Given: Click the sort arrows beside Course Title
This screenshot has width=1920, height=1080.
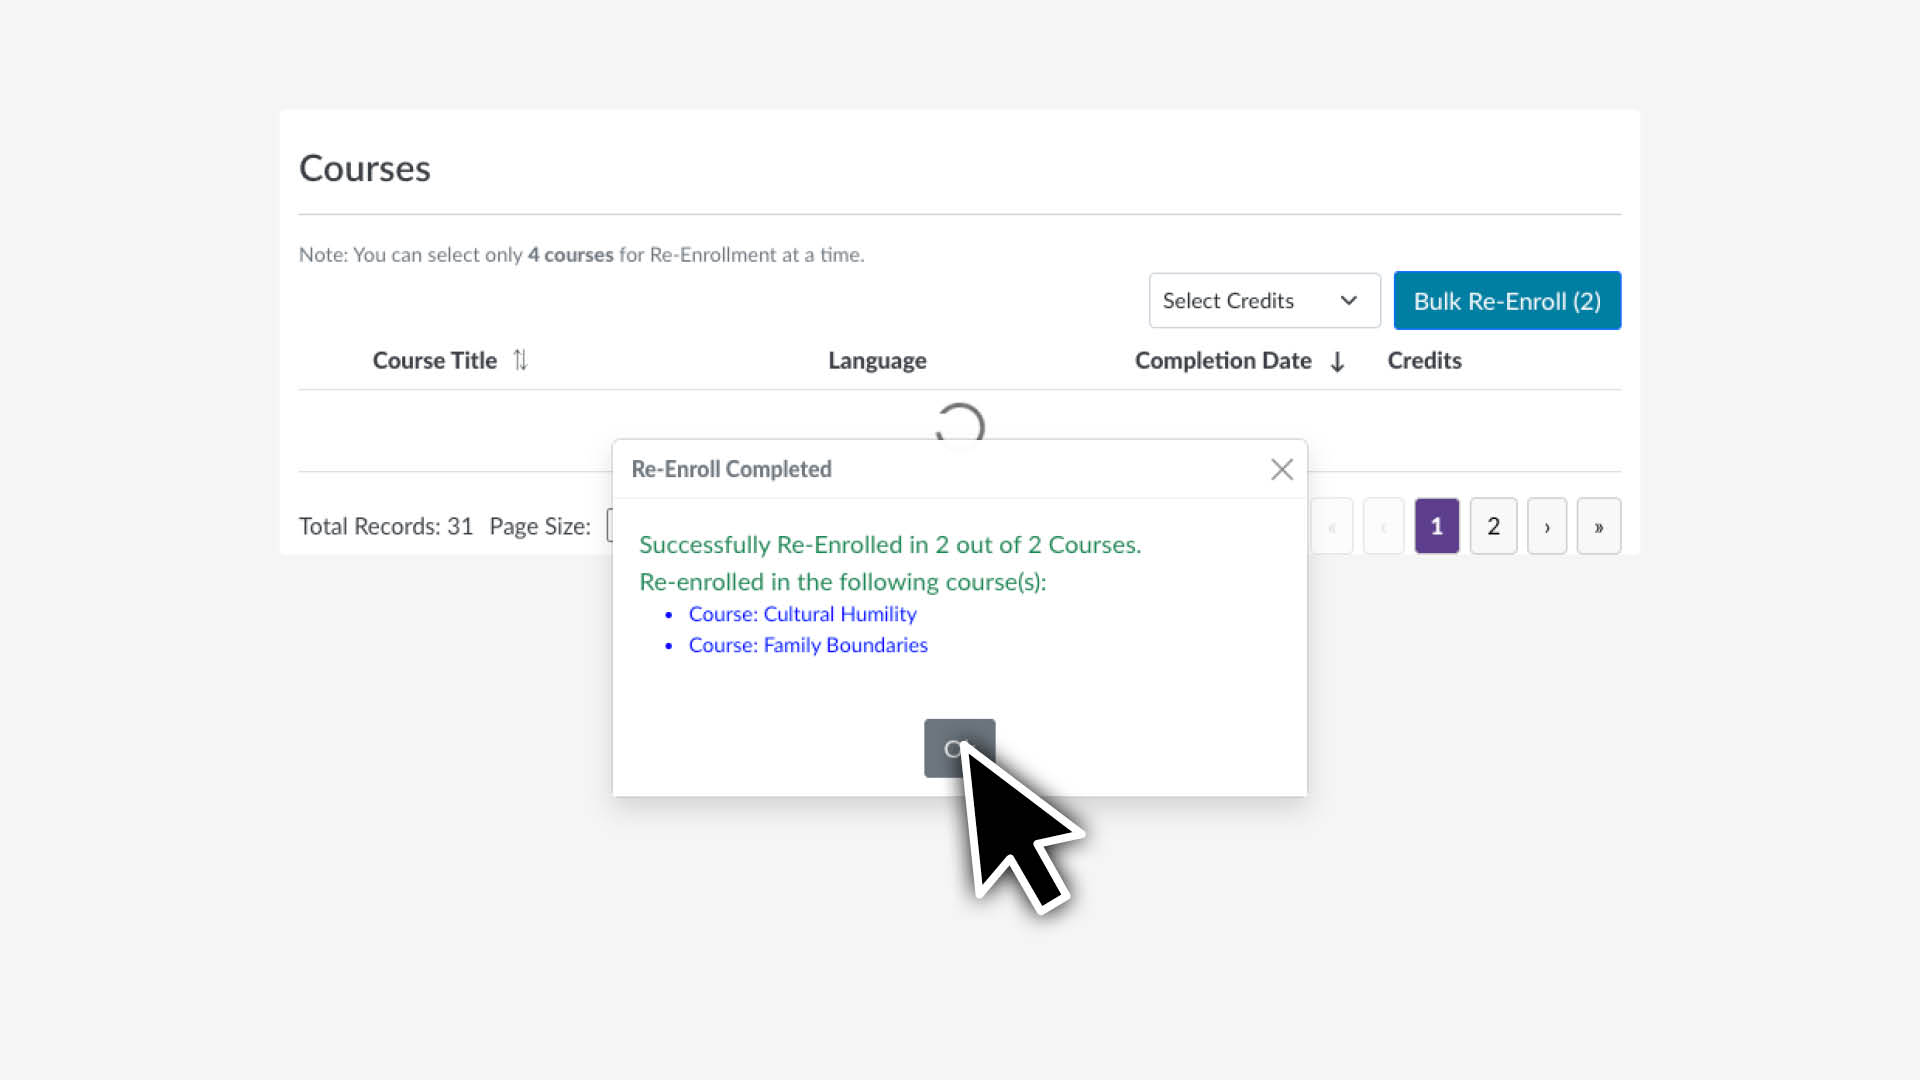Looking at the screenshot, I should click(x=520, y=360).
